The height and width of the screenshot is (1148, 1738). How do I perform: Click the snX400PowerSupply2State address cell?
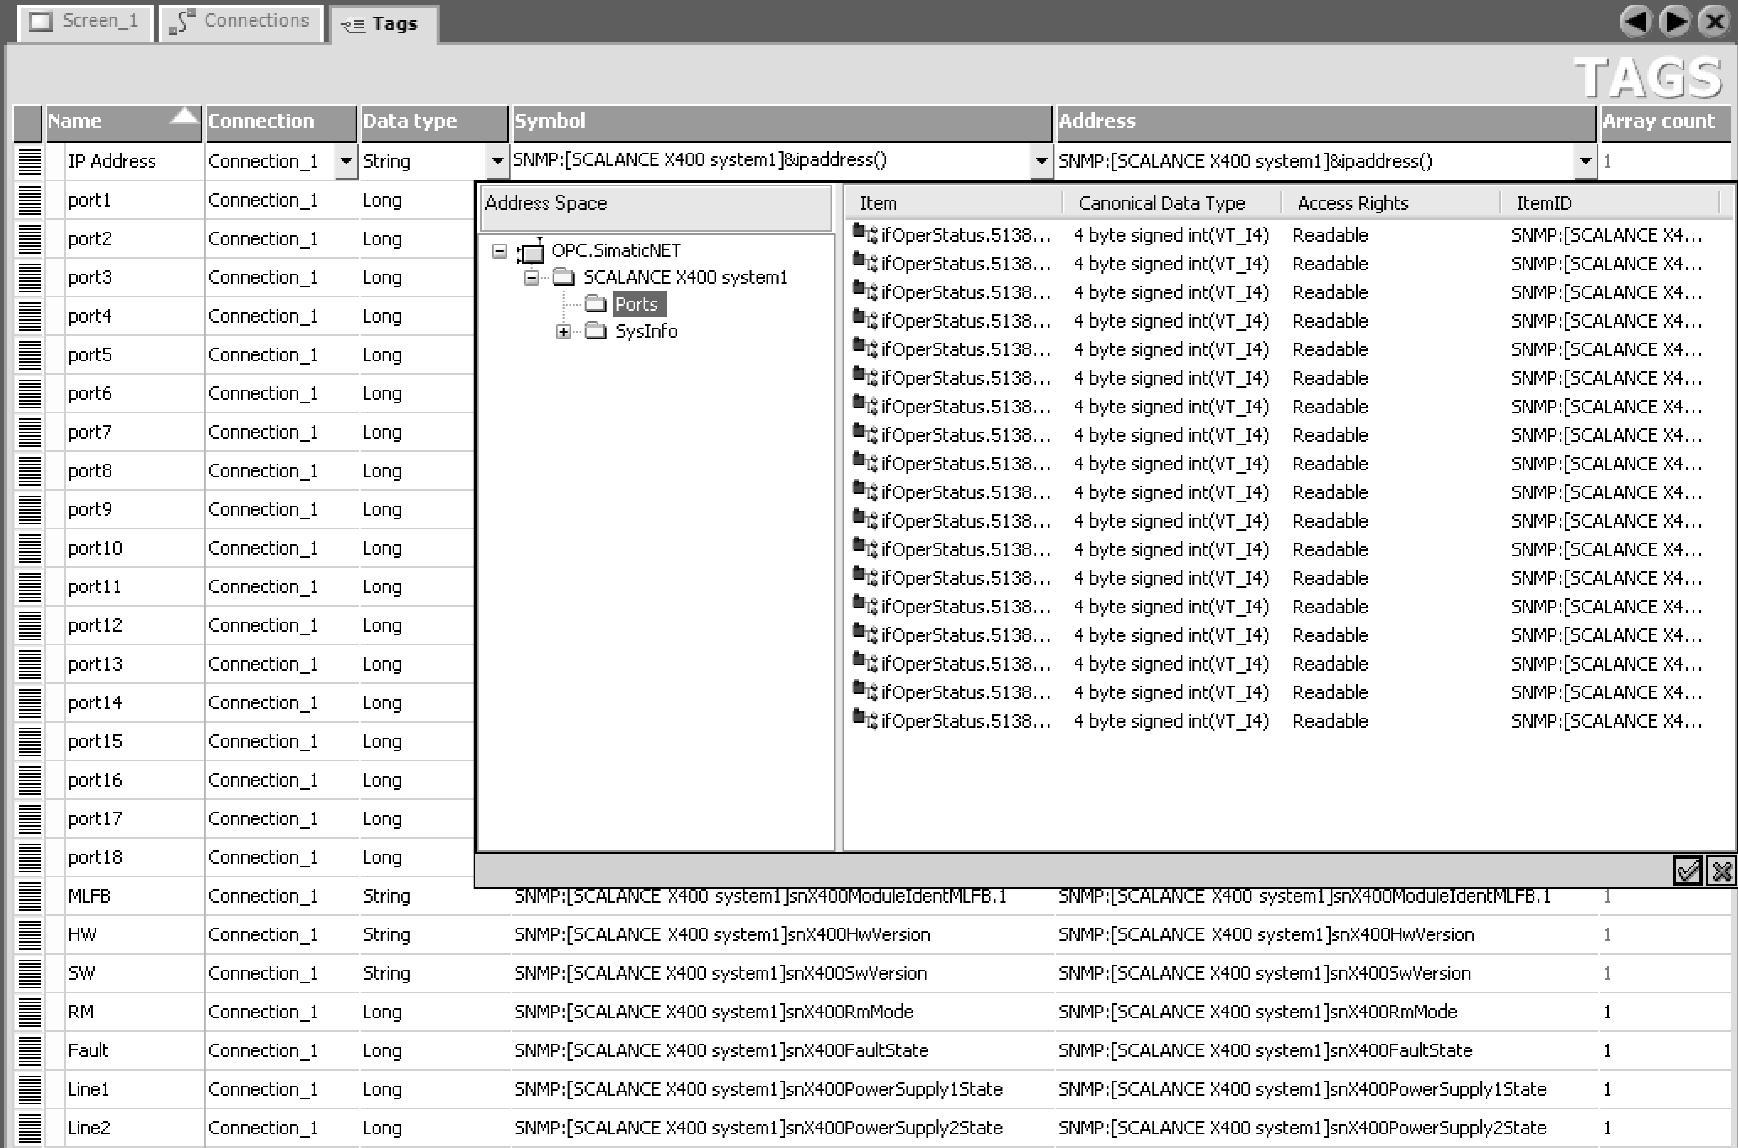[x=1325, y=1128]
